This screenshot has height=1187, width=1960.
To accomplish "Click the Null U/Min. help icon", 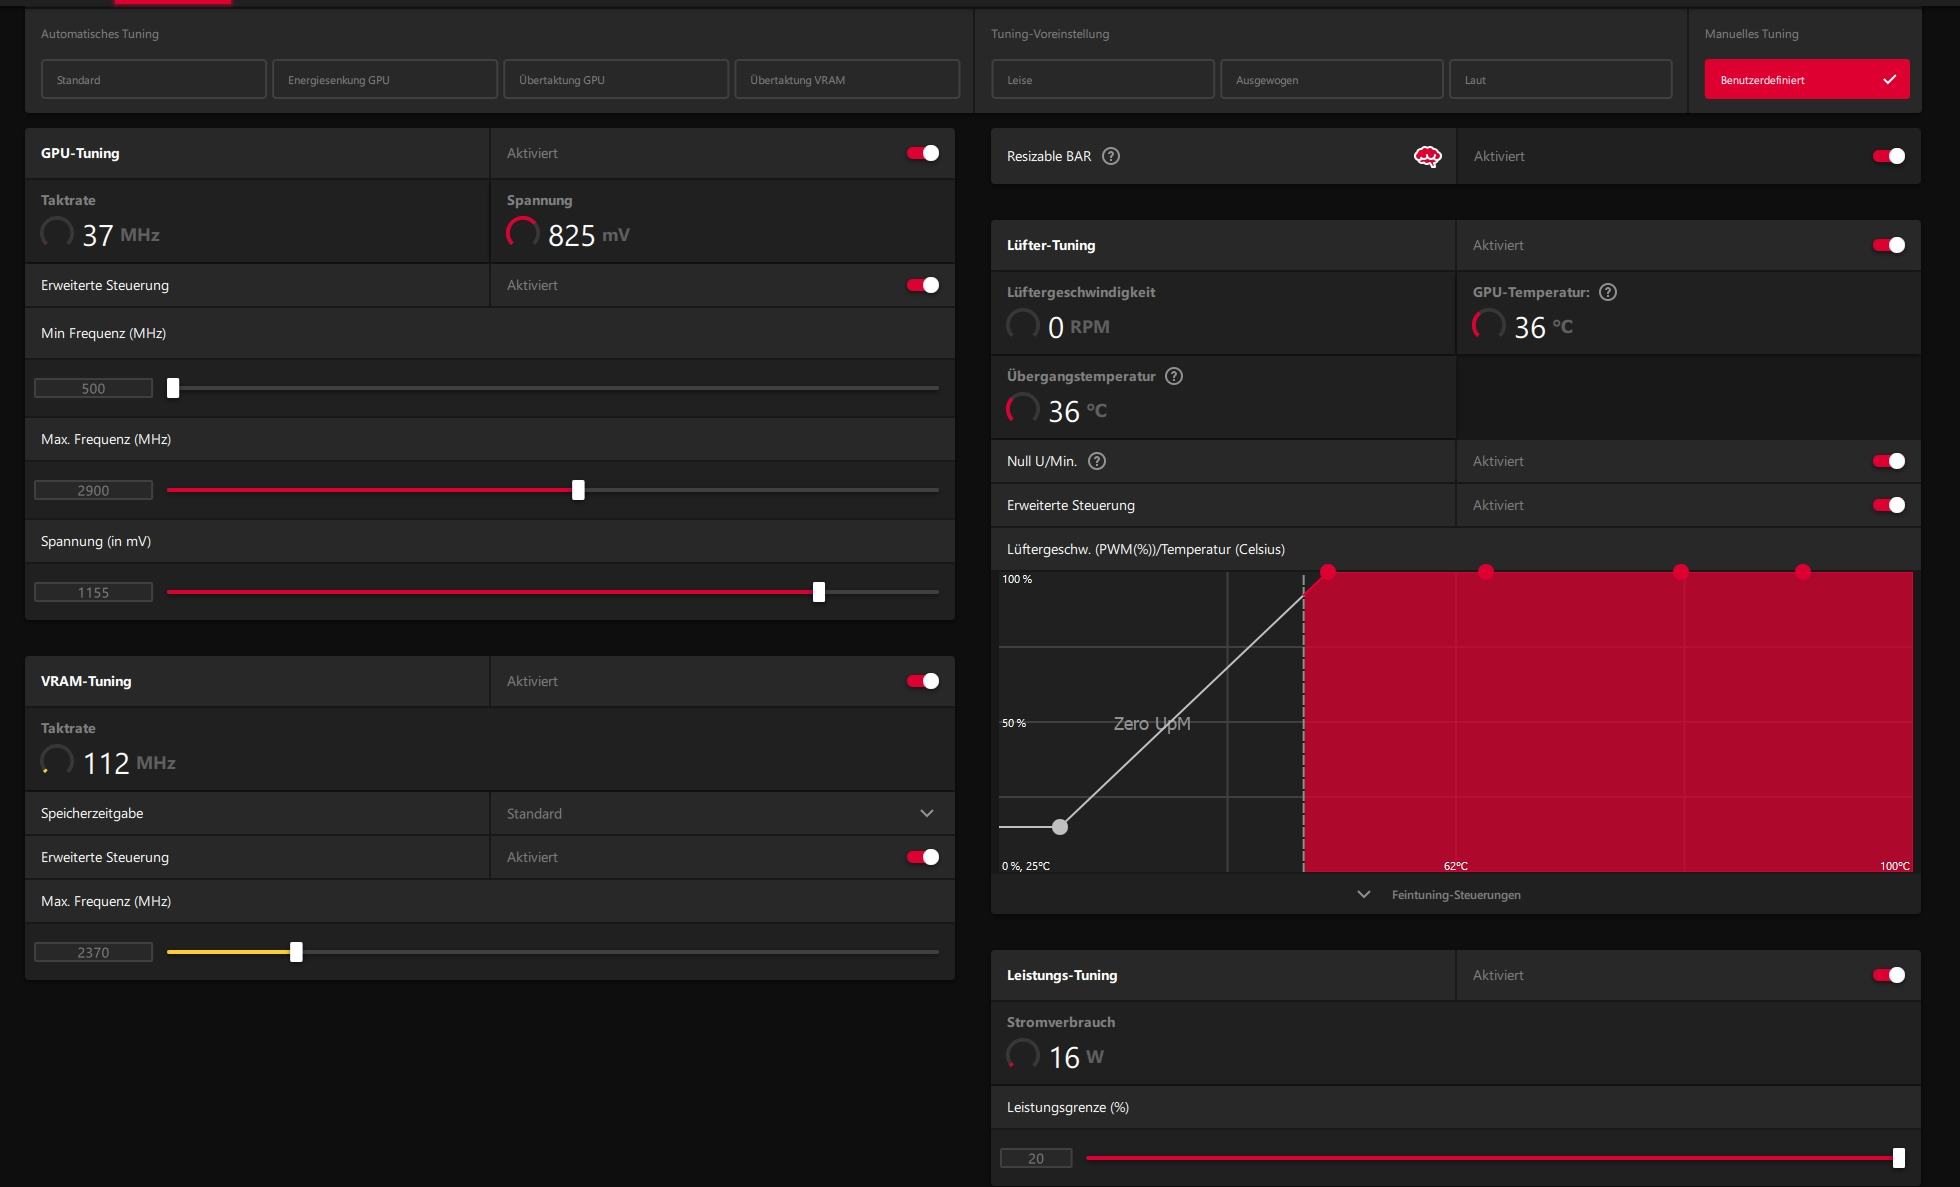I will point(1096,461).
